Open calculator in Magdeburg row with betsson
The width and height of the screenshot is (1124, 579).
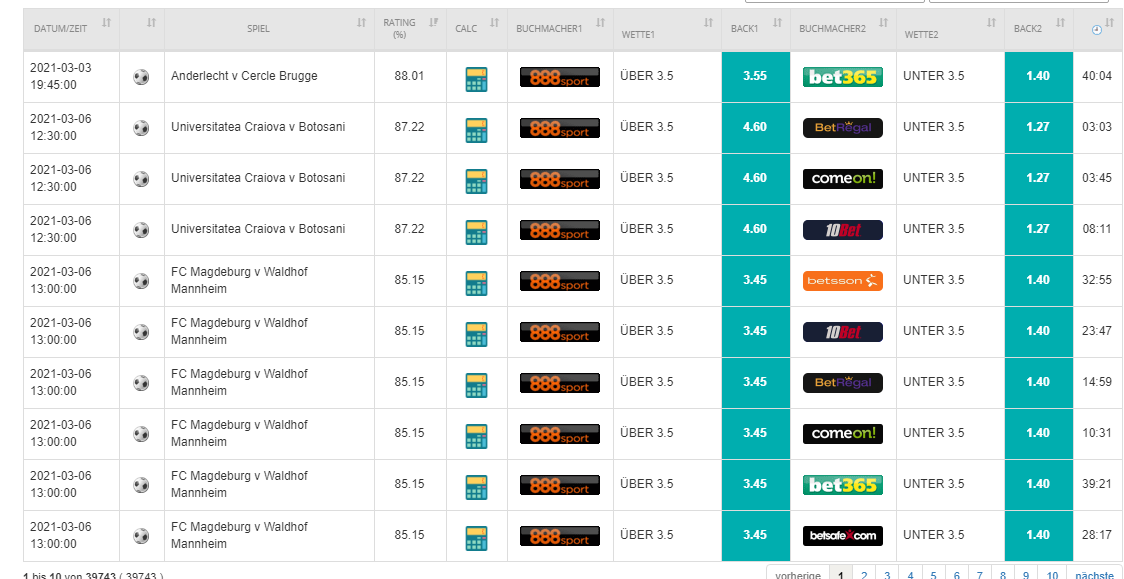click(x=476, y=282)
